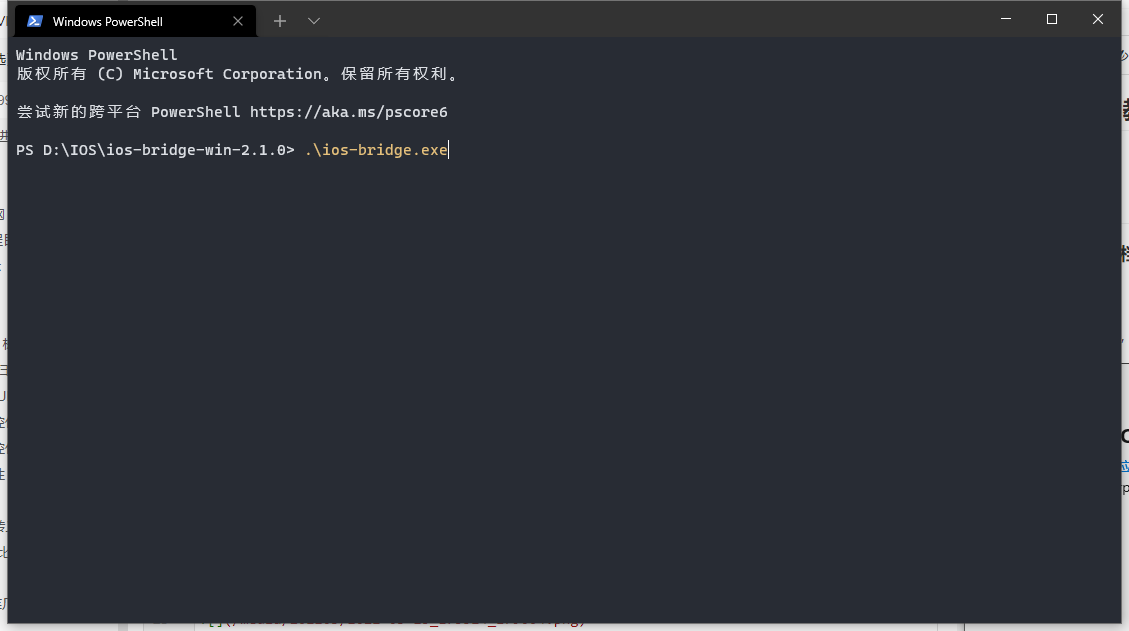Expand the new tab profile dropdown

(x=314, y=22)
